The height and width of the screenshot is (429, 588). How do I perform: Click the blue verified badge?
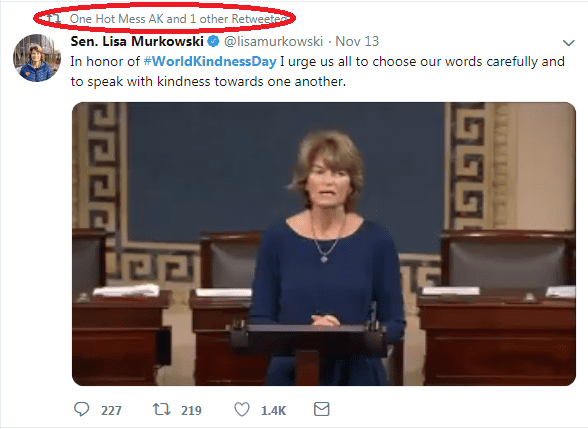pos(213,41)
